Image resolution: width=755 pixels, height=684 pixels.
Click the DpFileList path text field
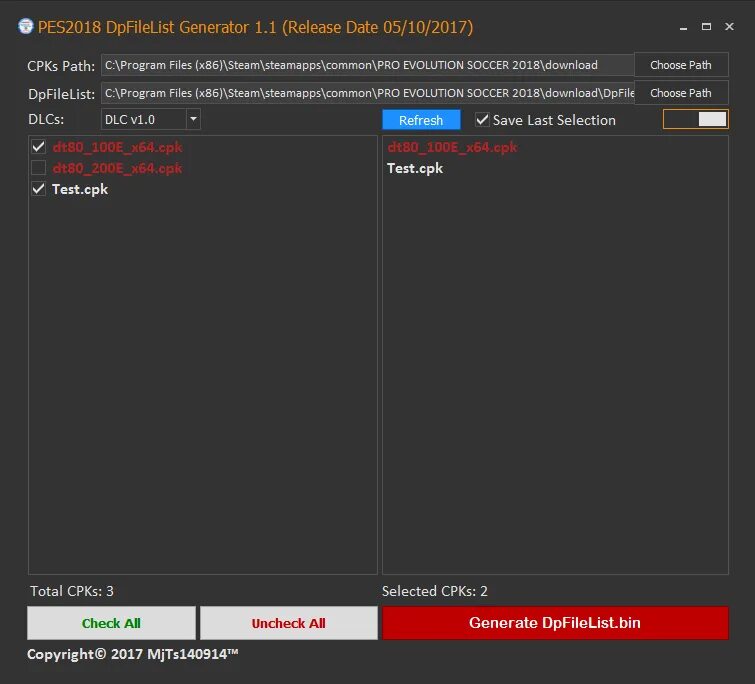[x=367, y=93]
